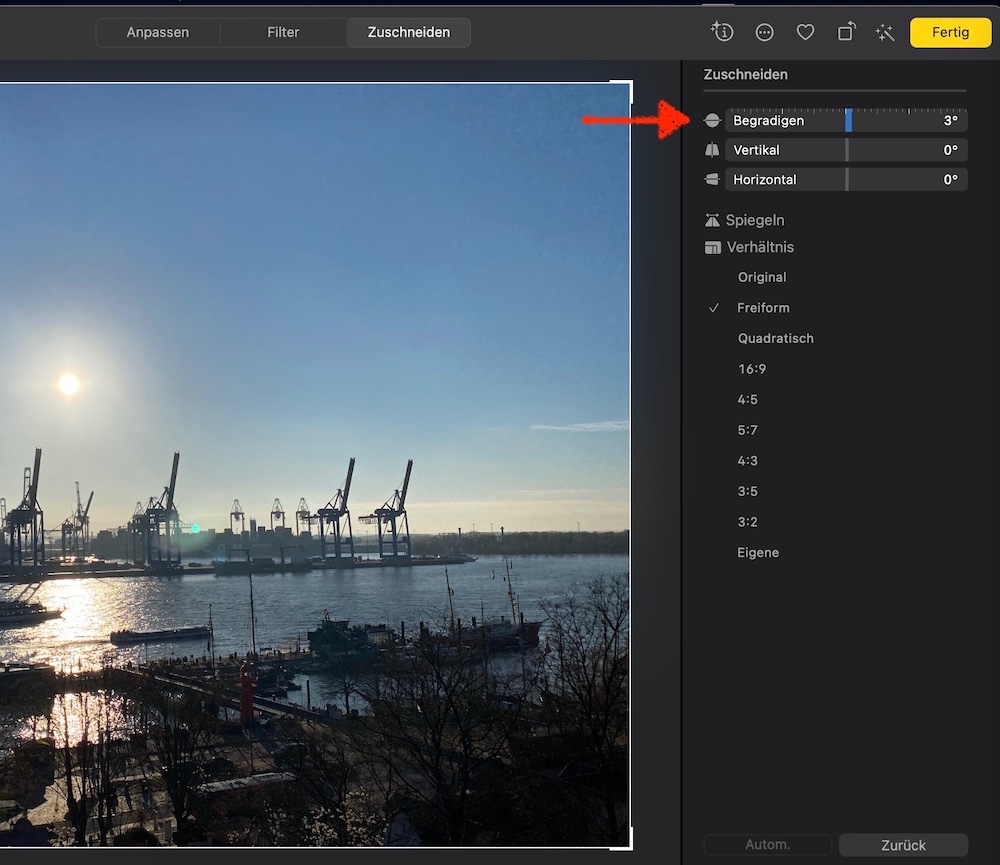Choose the 16:9 aspect ratio
This screenshot has width=1000, height=865.
click(752, 369)
